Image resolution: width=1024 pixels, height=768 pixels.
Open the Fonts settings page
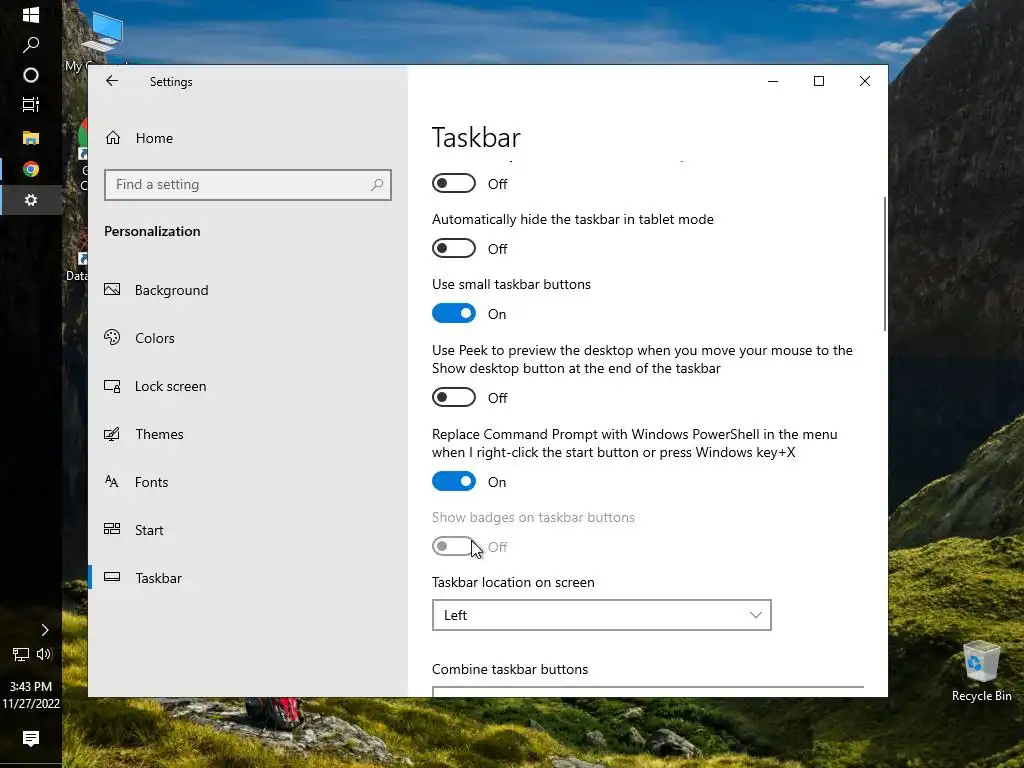pos(136,482)
